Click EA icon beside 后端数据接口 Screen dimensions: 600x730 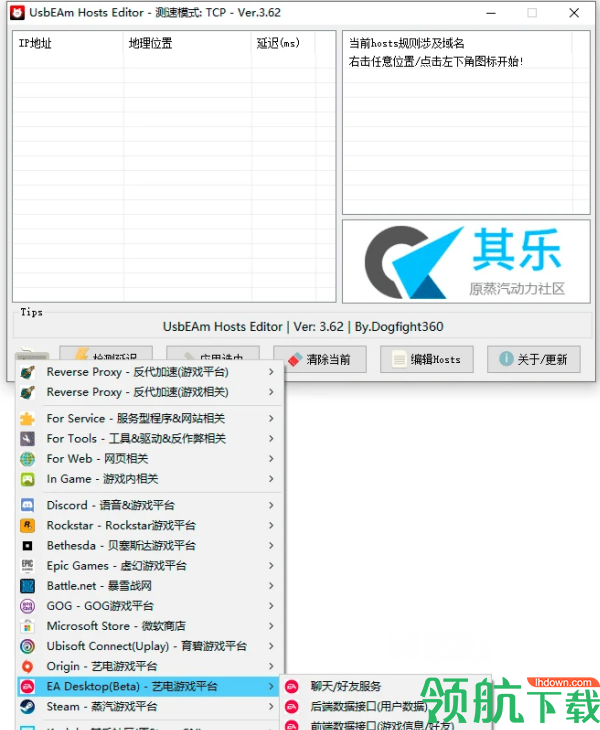[x=292, y=707]
